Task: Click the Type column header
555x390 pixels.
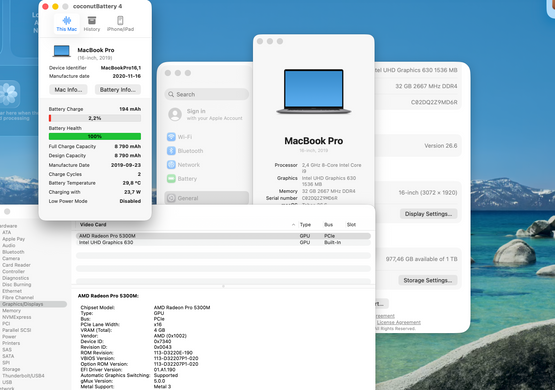Action: (305, 225)
